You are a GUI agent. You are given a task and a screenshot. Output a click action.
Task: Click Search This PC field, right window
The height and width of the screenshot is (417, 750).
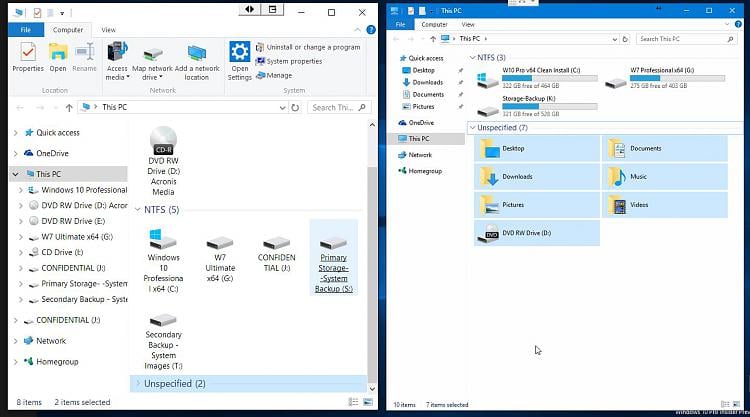click(x=686, y=39)
